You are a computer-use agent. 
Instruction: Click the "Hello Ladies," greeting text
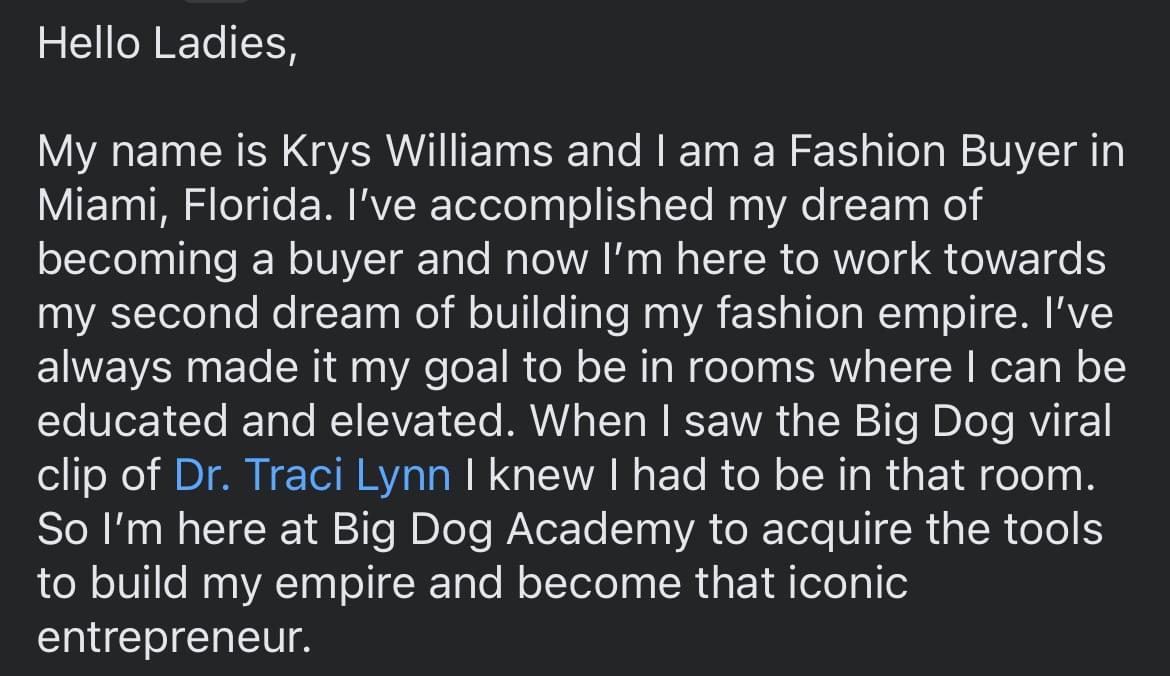[167, 43]
